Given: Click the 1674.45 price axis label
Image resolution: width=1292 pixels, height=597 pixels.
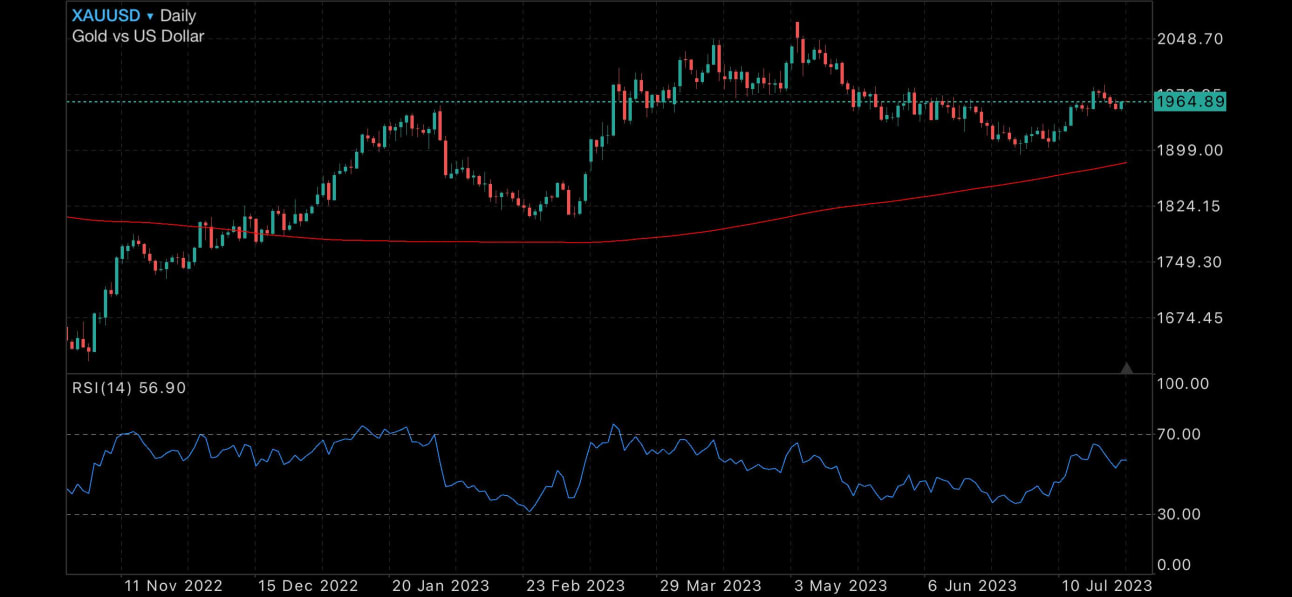Looking at the screenshot, I should point(1189,318).
